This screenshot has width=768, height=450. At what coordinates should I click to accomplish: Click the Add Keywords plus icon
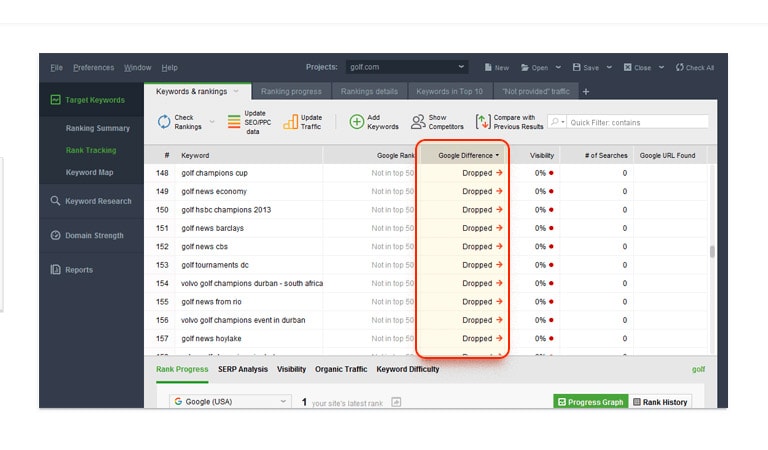coord(357,121)
